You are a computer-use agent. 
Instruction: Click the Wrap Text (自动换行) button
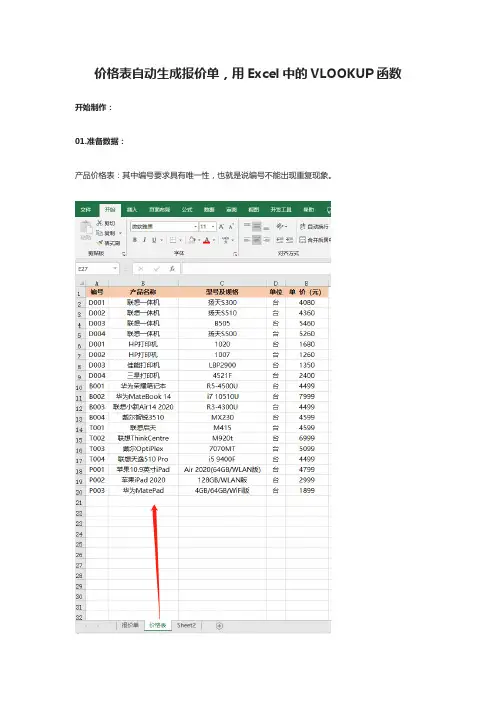pyautogui.click(x=314, y=227)
